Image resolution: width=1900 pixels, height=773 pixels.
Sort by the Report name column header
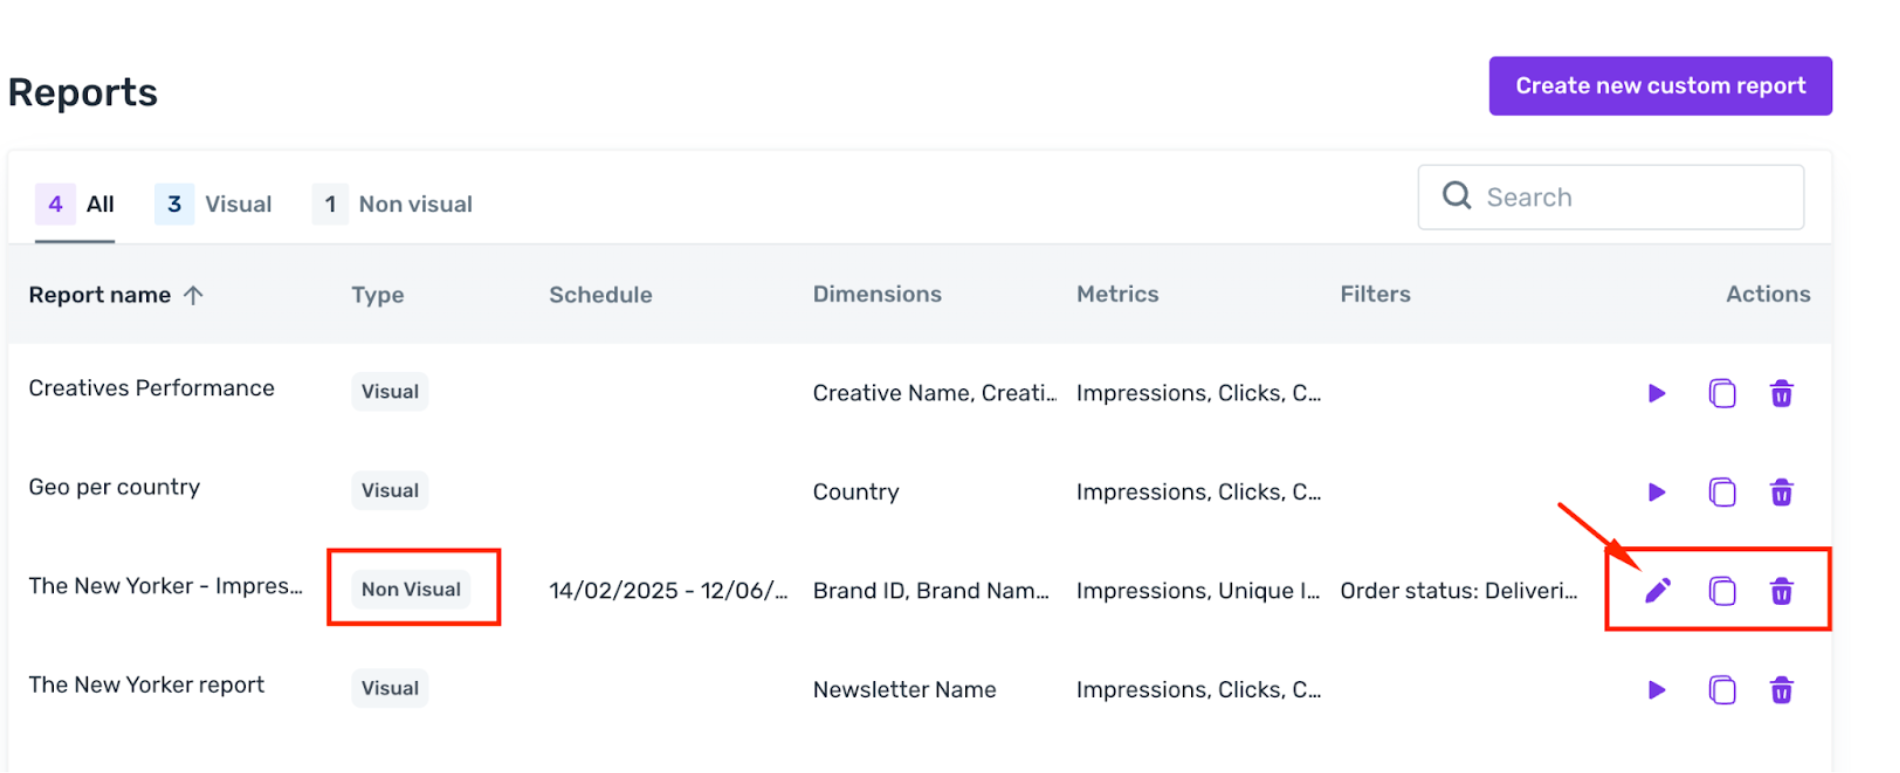[99, 295]
